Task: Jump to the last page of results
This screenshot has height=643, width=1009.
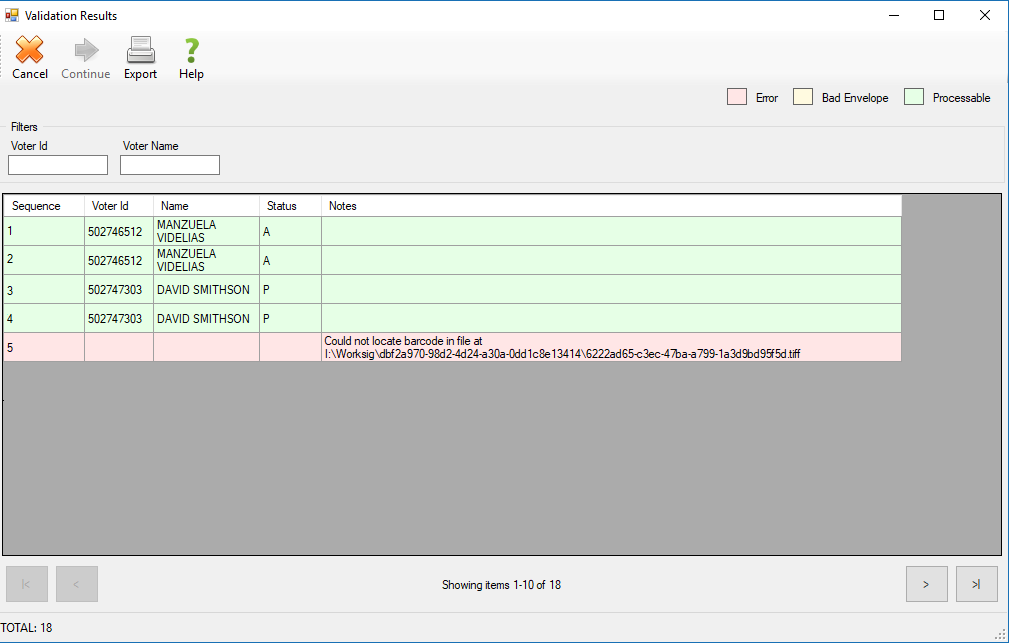Action: [977, 584]
